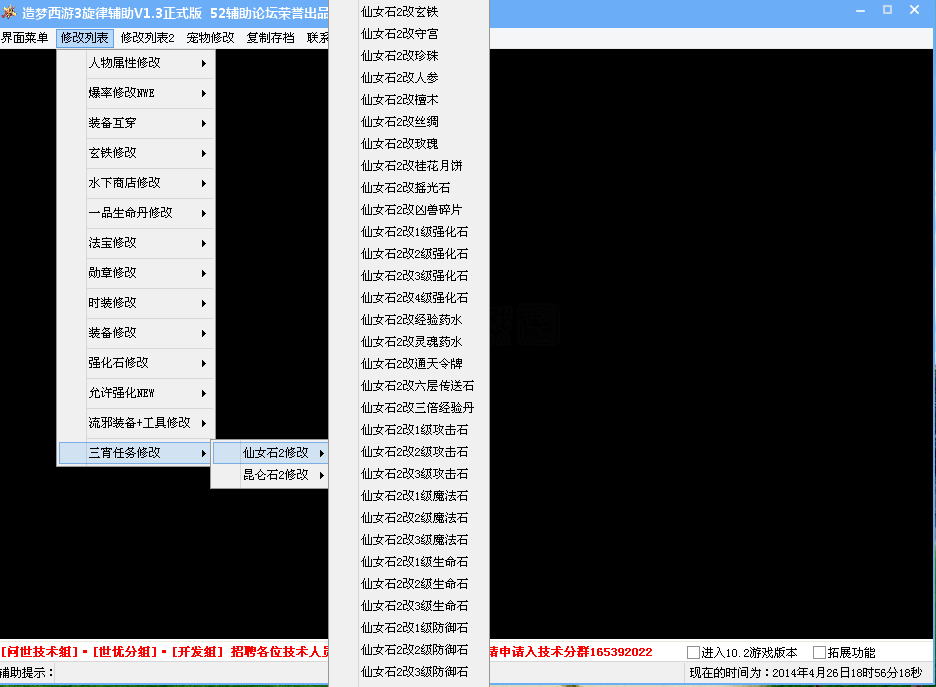936x687 pixels.
Task: Click the 辅助提示 status label
Action: [x=27, y=673]
